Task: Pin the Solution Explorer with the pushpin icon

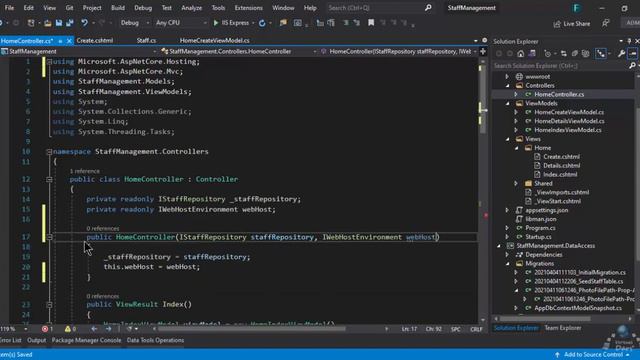Action: coord(629,41)
